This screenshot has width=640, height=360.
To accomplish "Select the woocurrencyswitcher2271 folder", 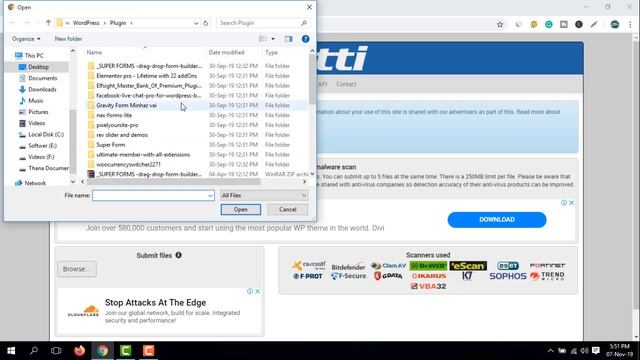I will coord(128,164).
